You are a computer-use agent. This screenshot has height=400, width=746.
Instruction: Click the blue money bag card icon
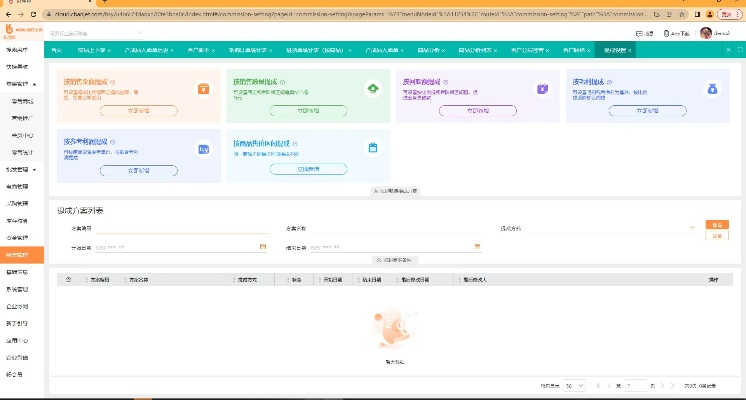tap(713, 89)
